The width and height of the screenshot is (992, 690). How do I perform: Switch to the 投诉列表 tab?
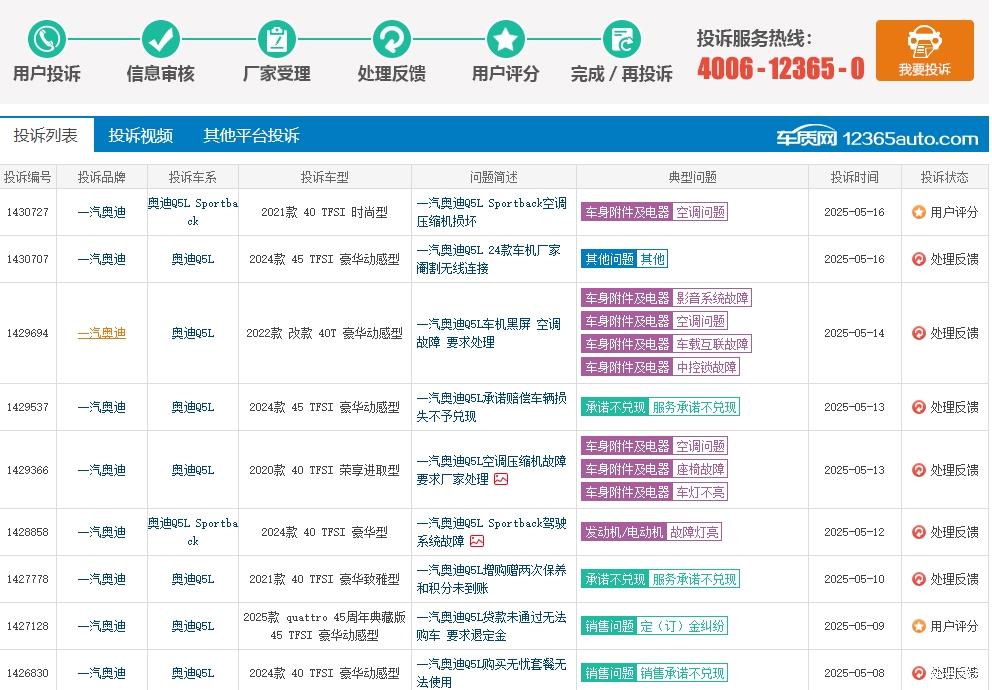click(46, 135)
